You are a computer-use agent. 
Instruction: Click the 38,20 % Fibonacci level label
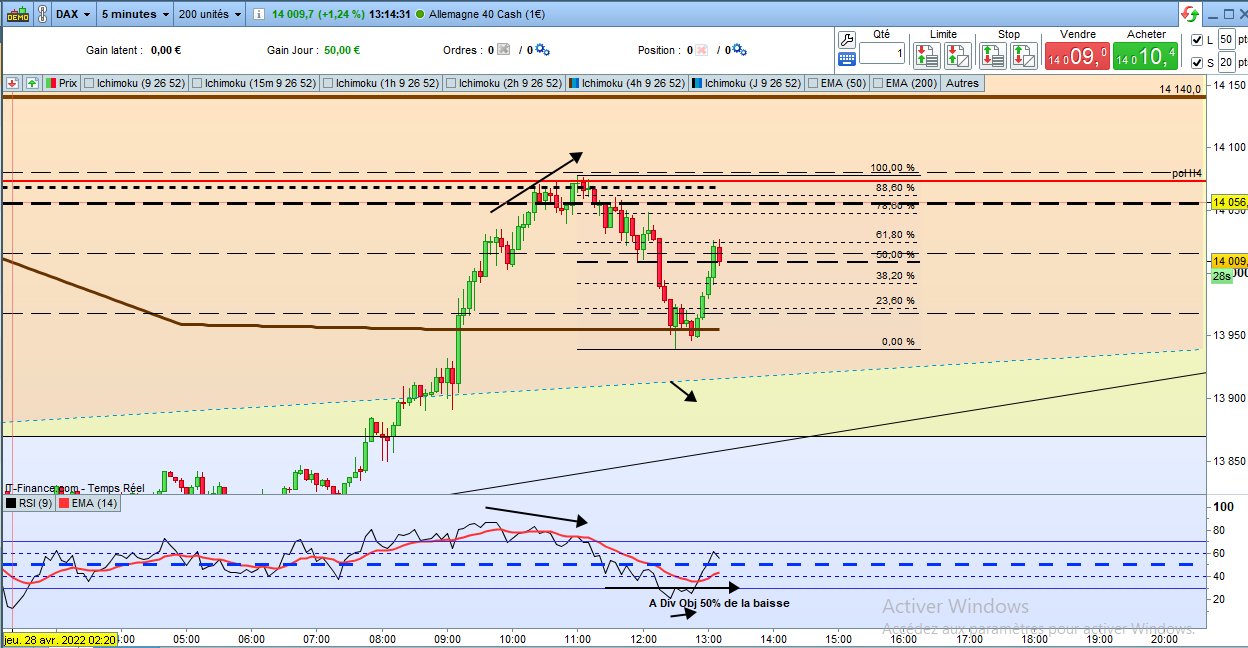point(895,275)
